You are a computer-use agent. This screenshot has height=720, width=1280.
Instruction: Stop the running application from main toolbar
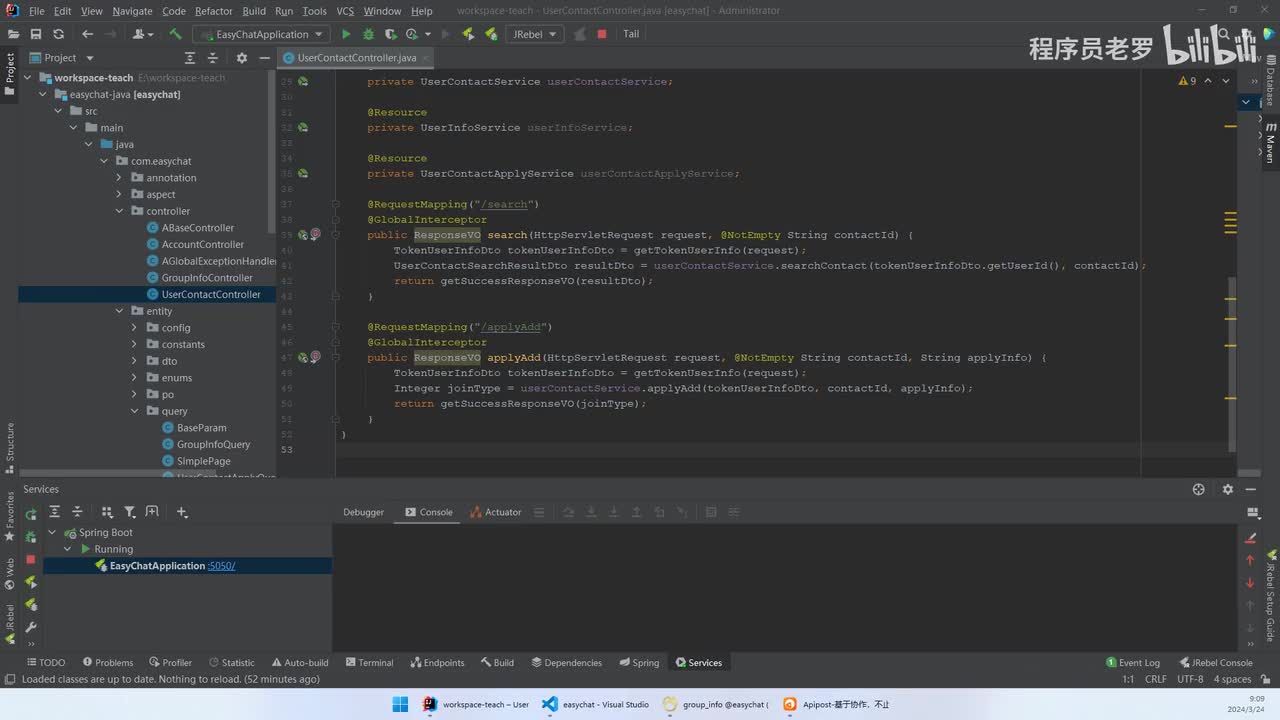(602, 34)
